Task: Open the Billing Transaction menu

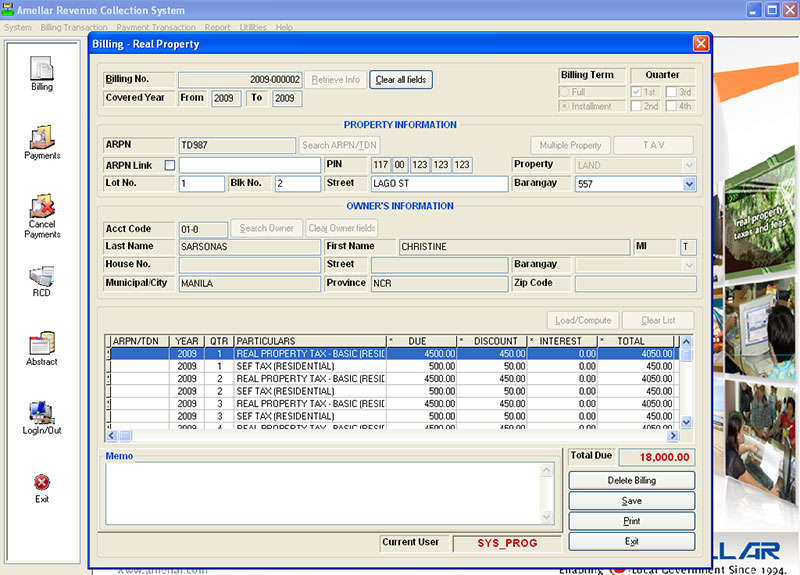Action: 74,27
